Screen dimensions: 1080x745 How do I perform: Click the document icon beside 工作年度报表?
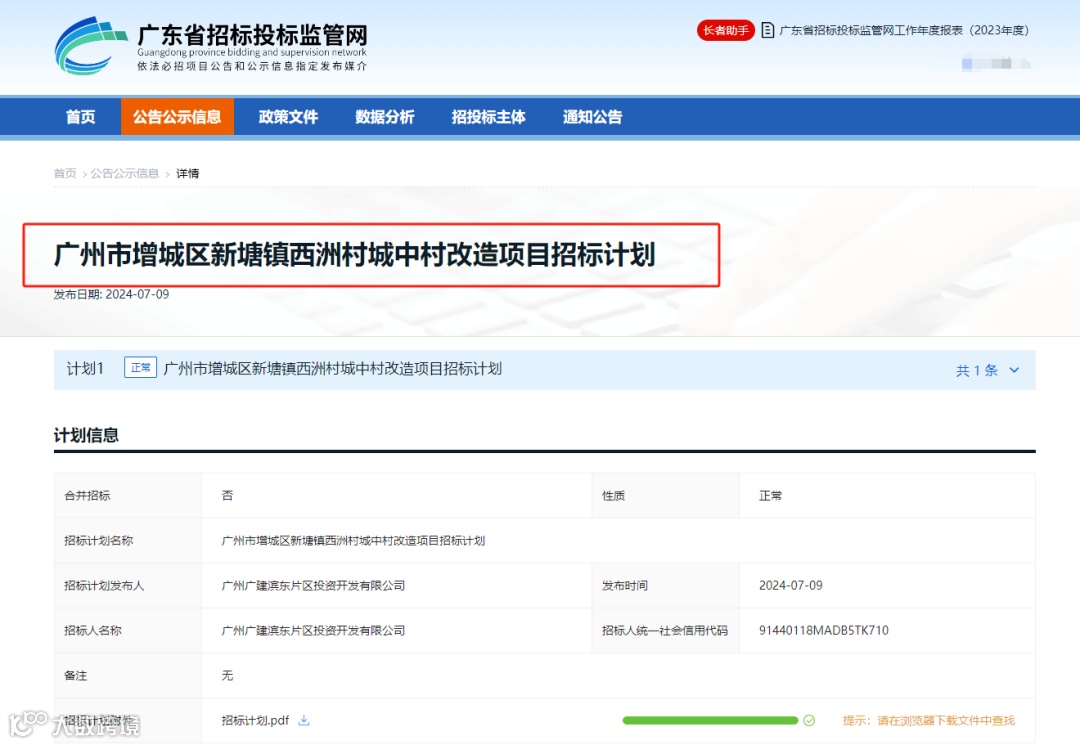tap(767, 30)
